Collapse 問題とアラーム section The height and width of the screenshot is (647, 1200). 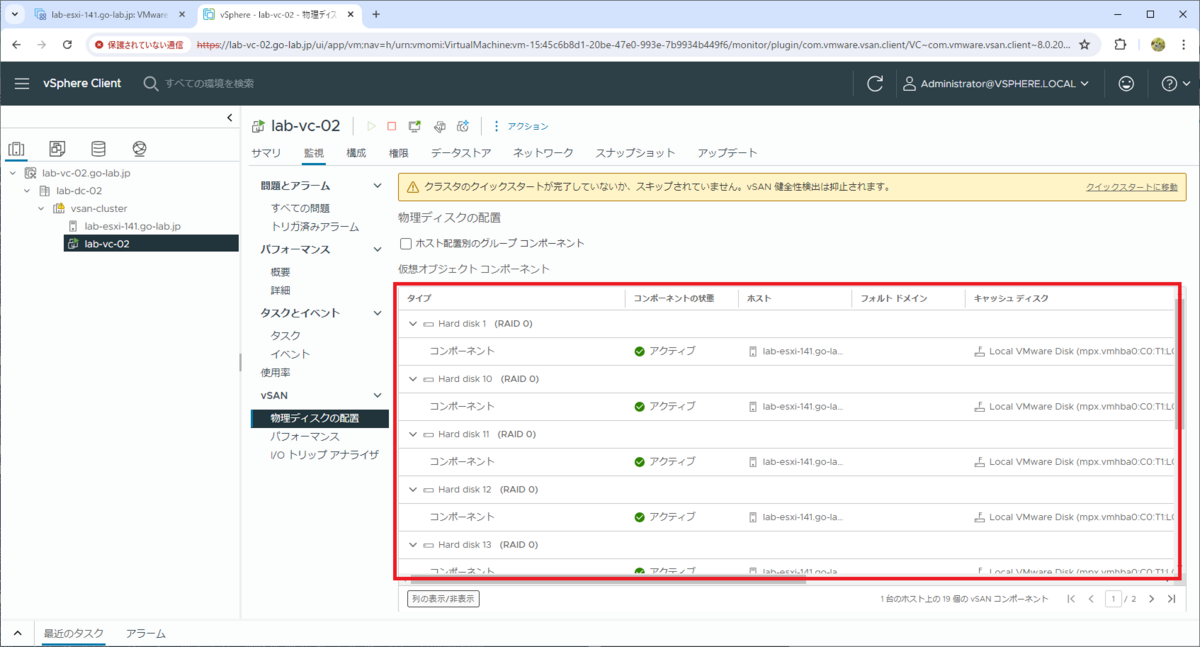377,186
